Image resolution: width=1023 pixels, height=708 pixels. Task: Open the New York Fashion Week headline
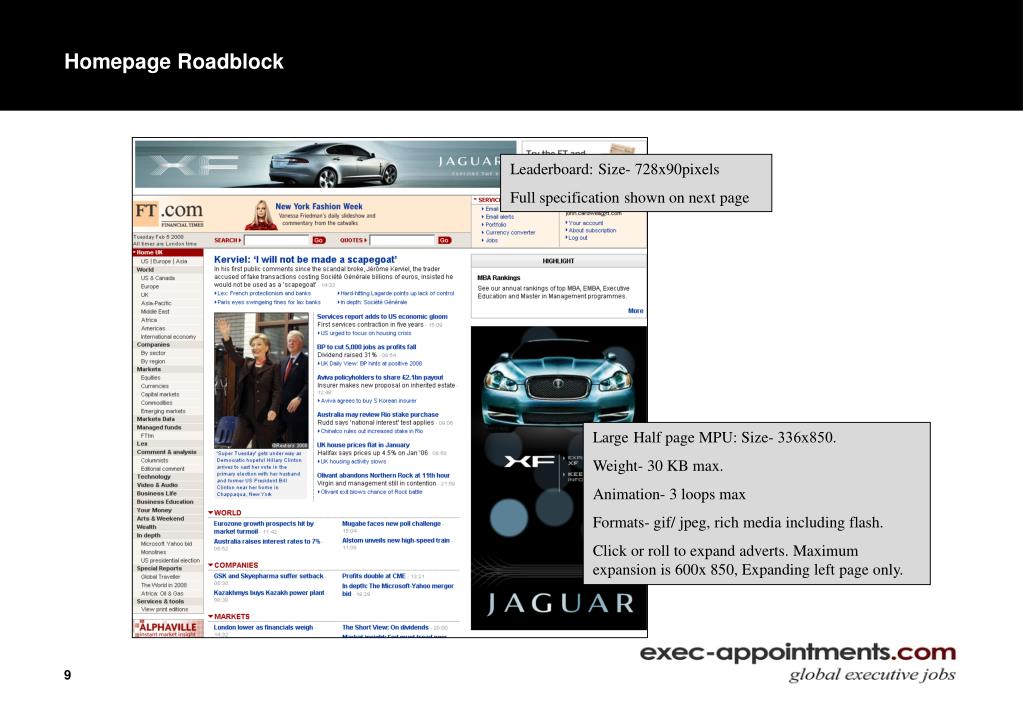[x=318, y=206]
